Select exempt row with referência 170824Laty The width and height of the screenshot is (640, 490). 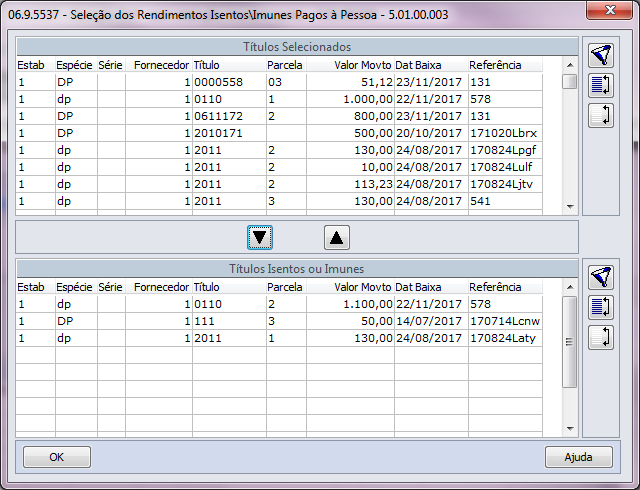click(280, 339)
